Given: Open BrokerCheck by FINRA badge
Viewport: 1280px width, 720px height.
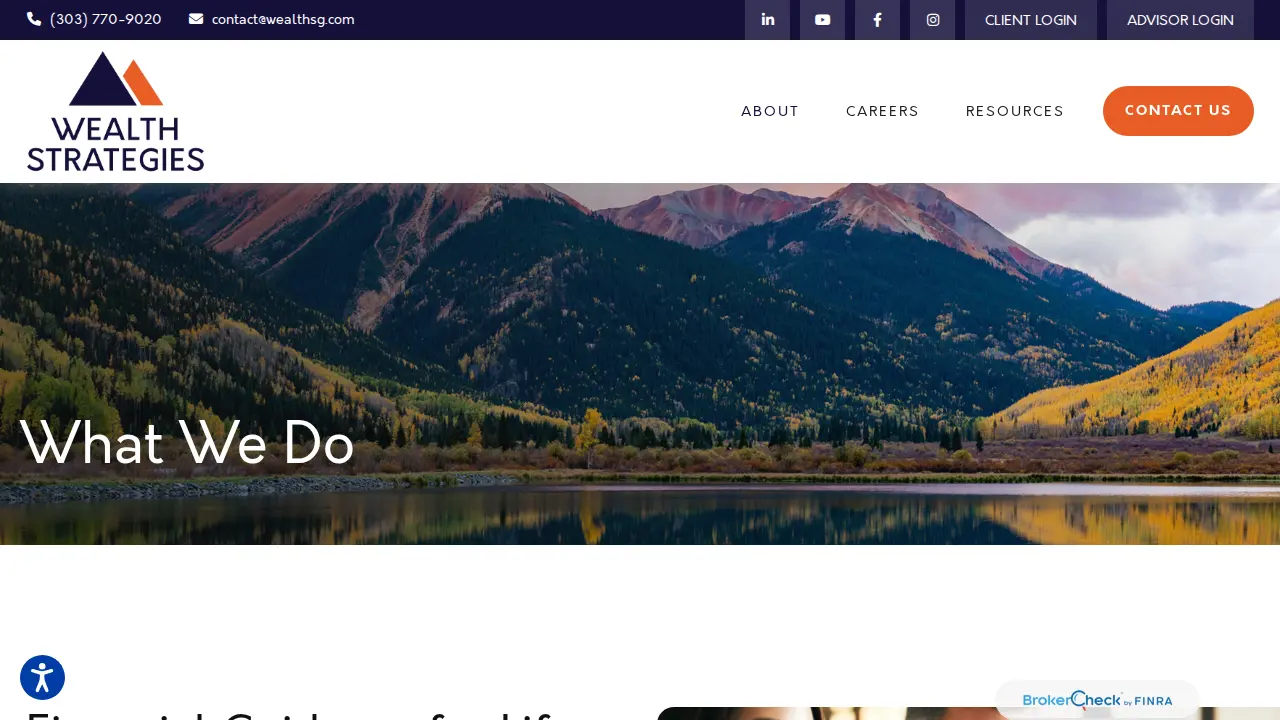Looking at the screenshot, I should click(x=1097, y=700).
